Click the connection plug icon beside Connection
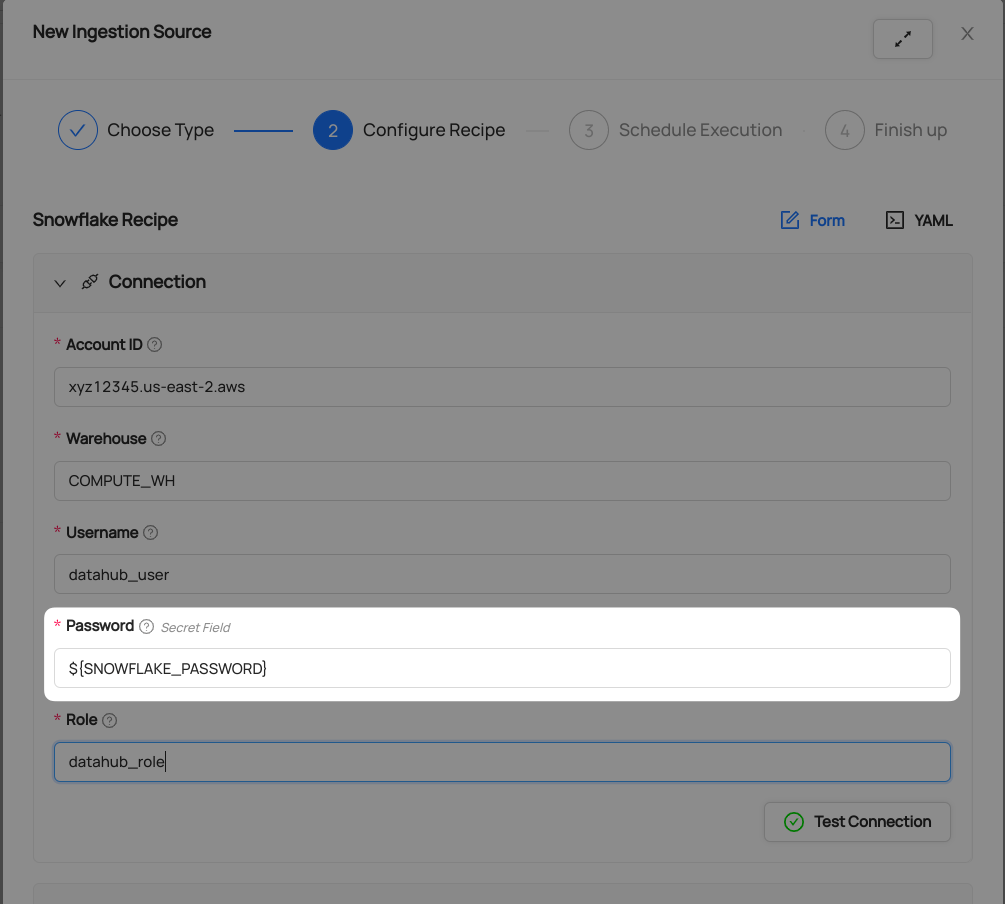Image resolution: width=1005 pixels, height=904 pixels. [90, 282]
